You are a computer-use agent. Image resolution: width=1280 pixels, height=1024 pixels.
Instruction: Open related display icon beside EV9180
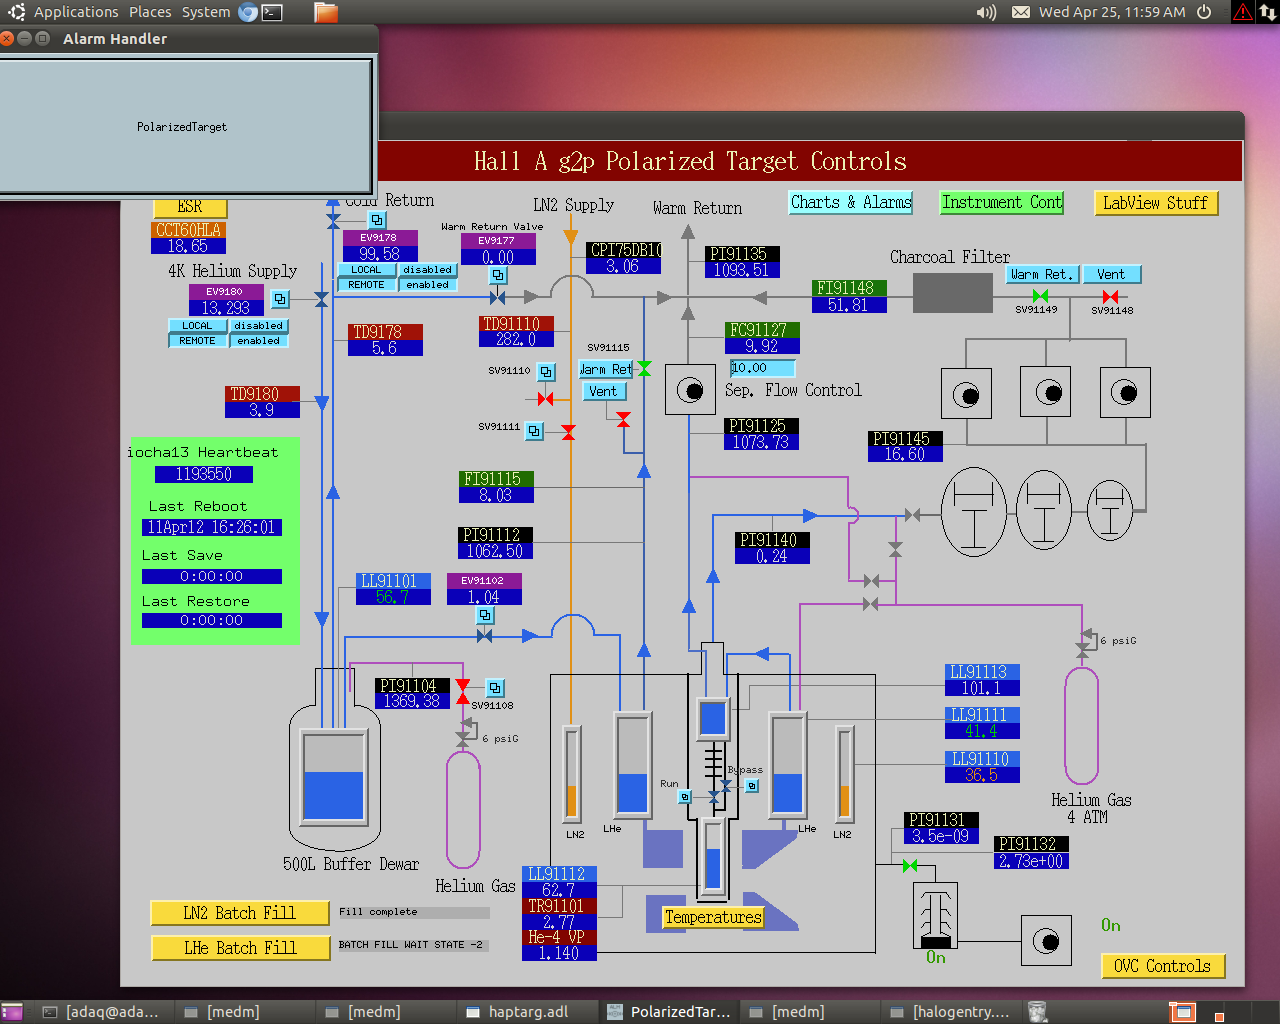[280, 299]
